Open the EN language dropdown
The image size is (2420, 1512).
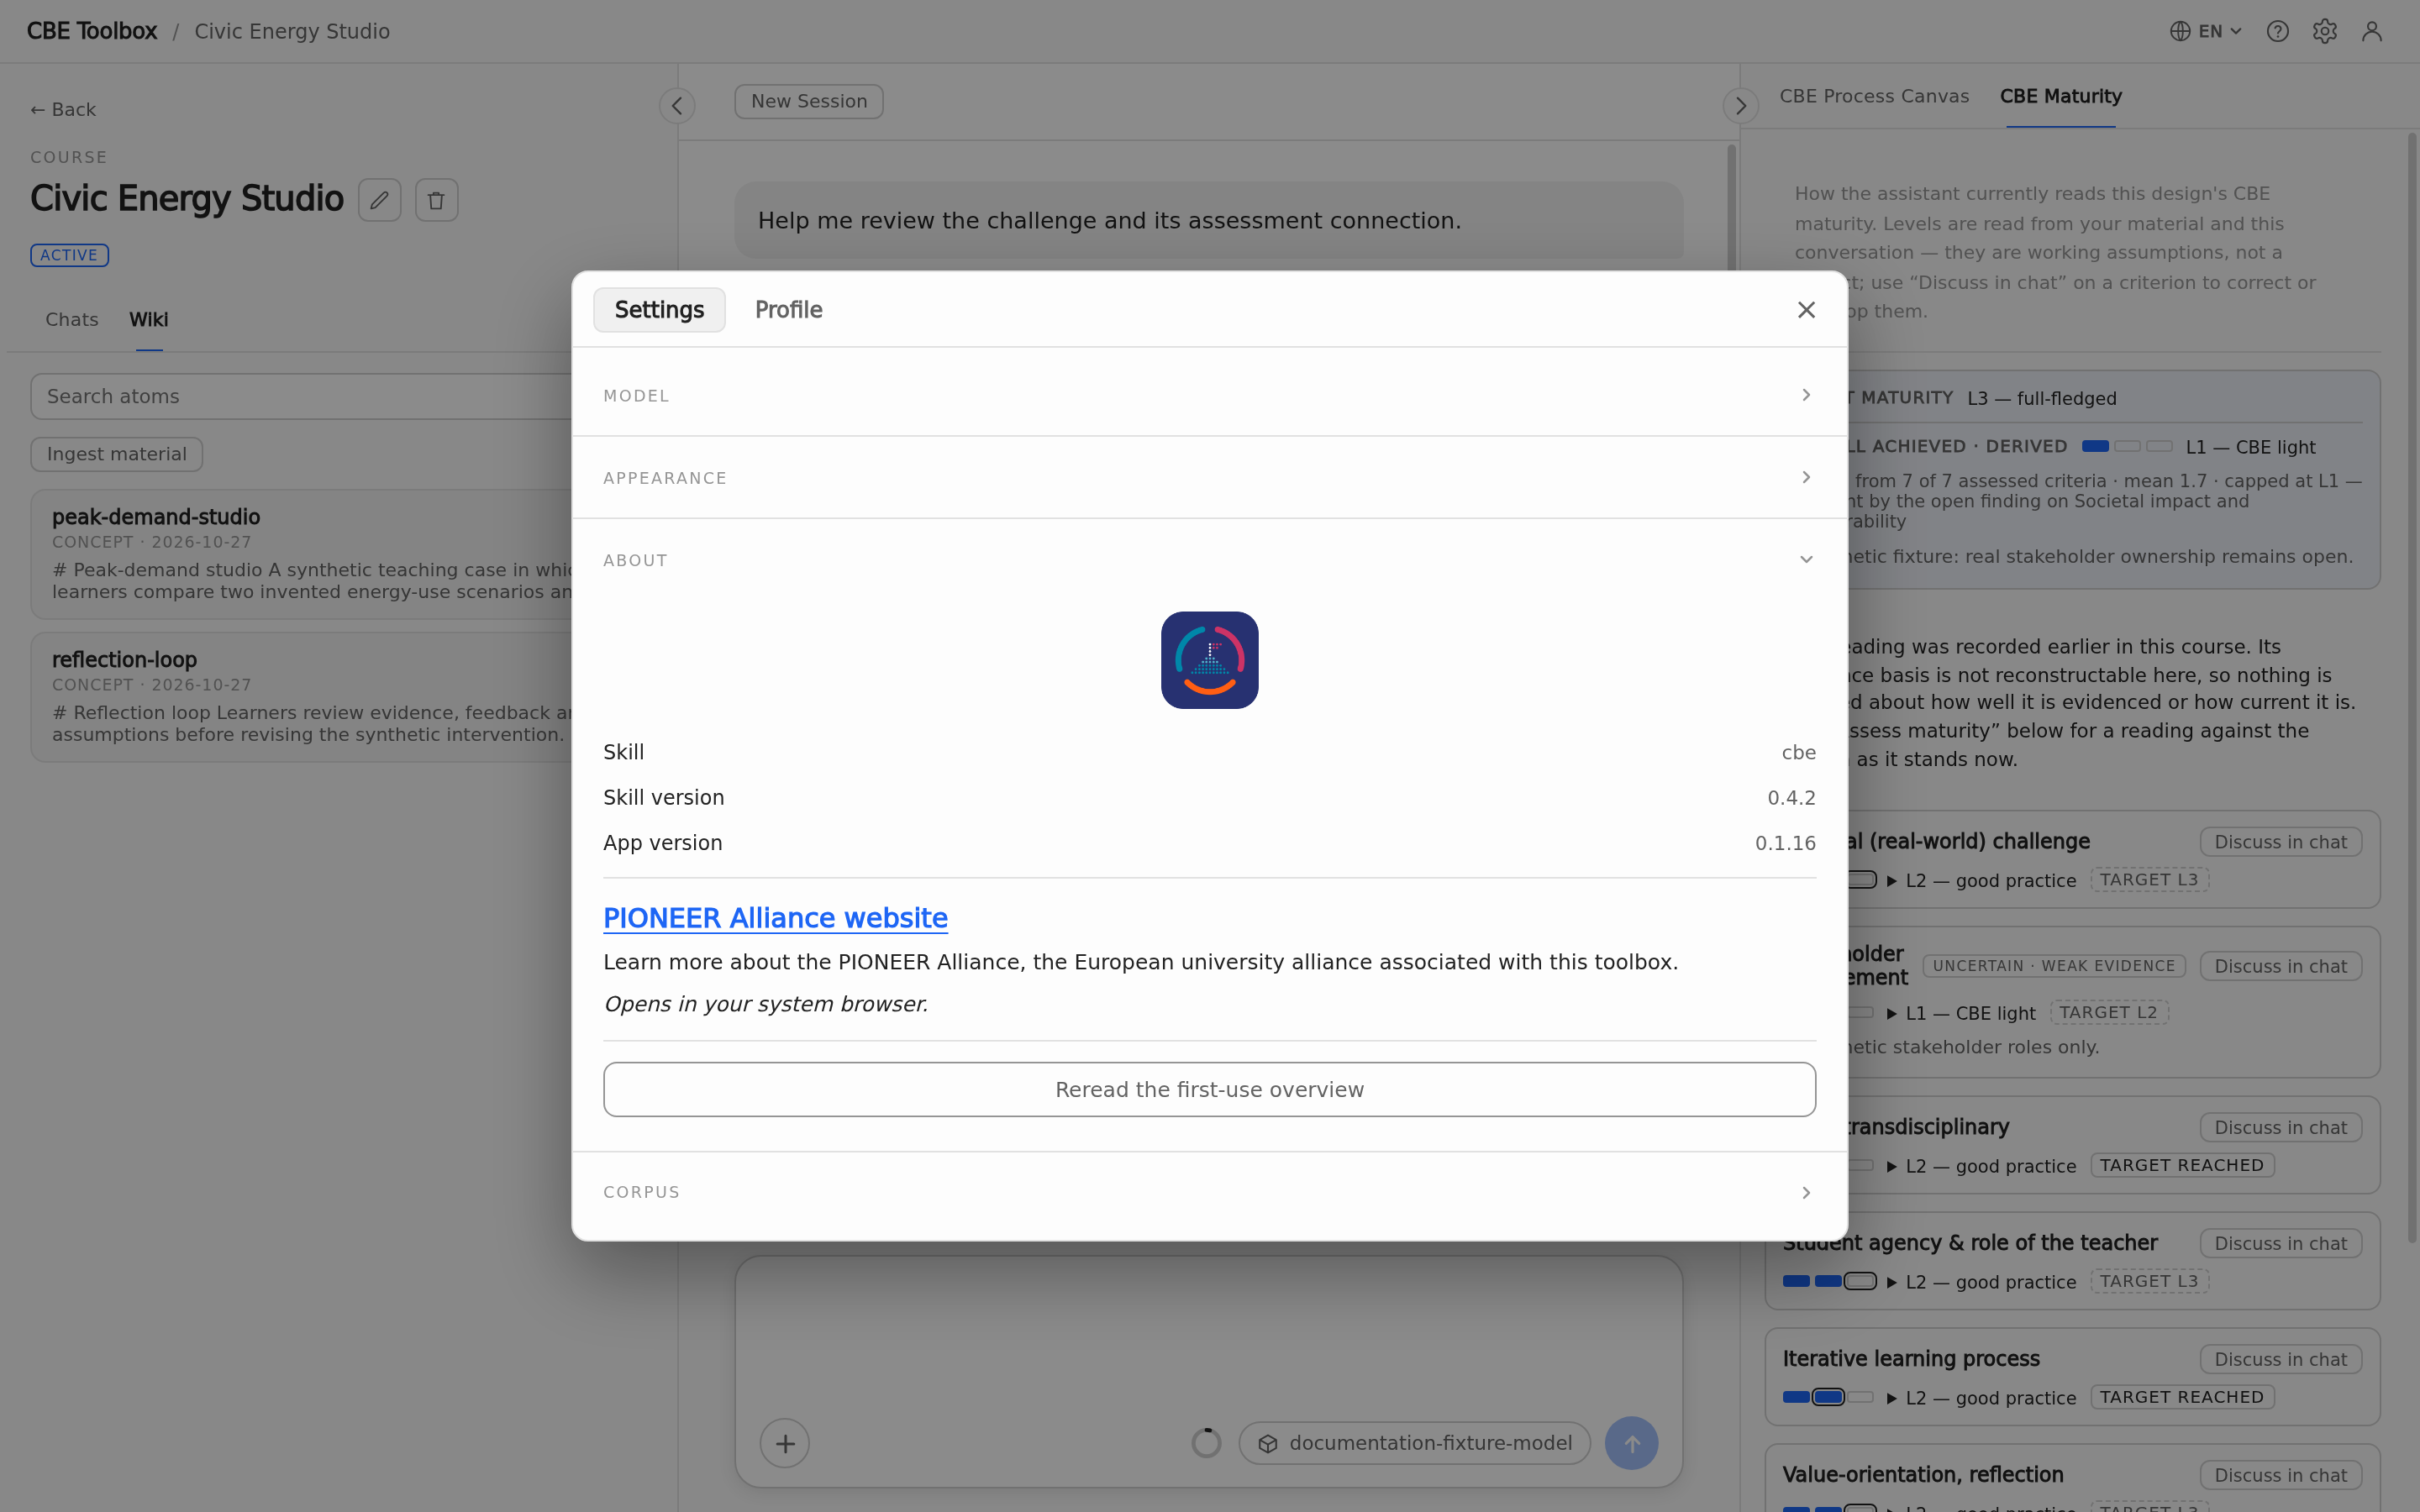2205,31
